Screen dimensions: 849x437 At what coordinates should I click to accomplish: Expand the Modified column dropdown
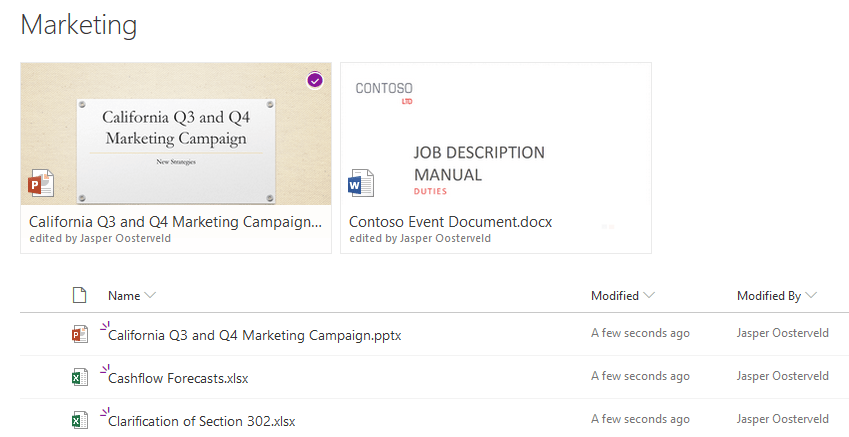(x=649, y=295)
